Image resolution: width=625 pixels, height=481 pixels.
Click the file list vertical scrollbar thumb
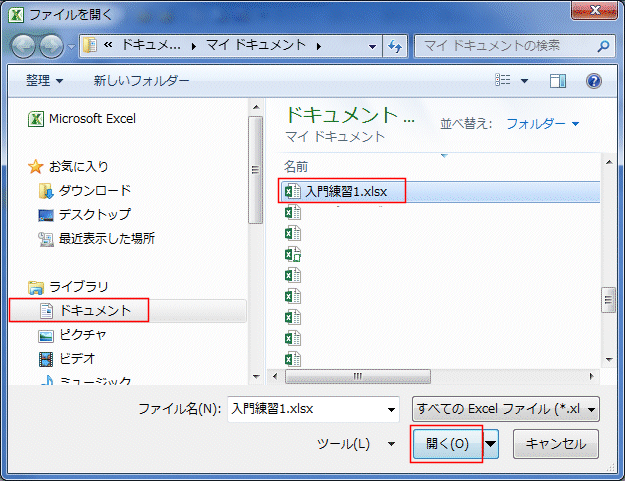coord(608,300)
